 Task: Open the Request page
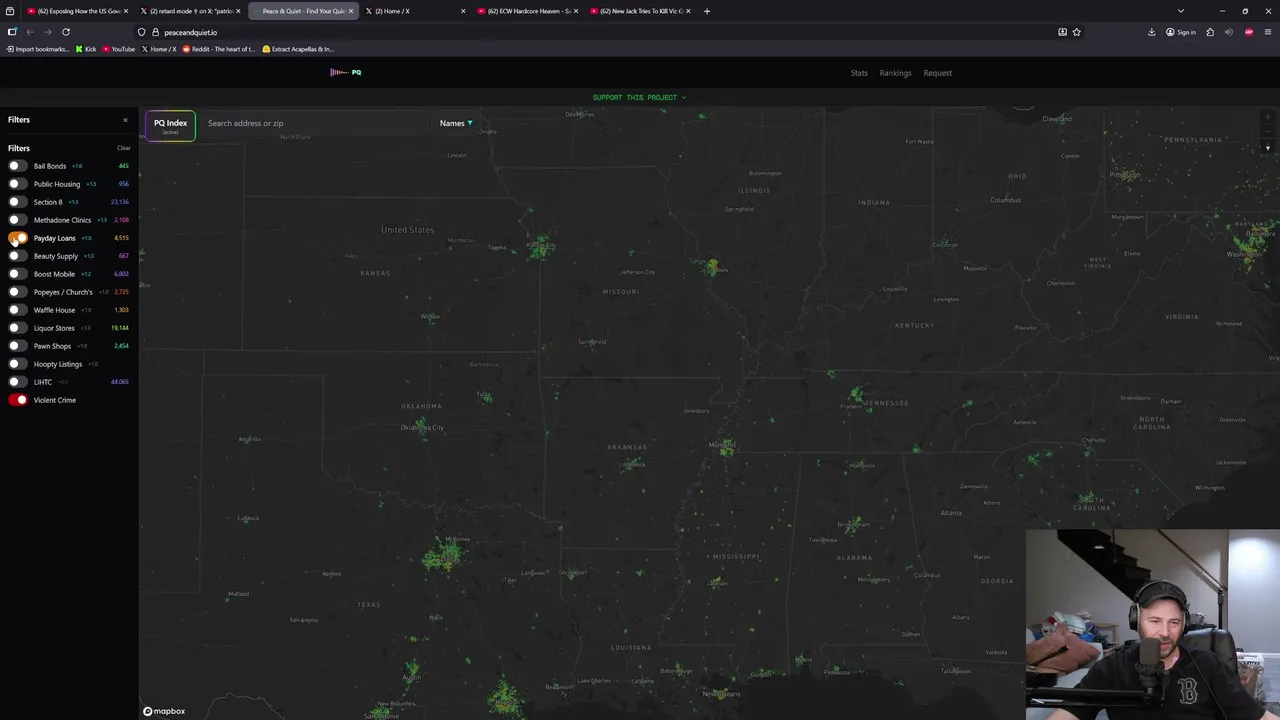[x=937, y=73]
